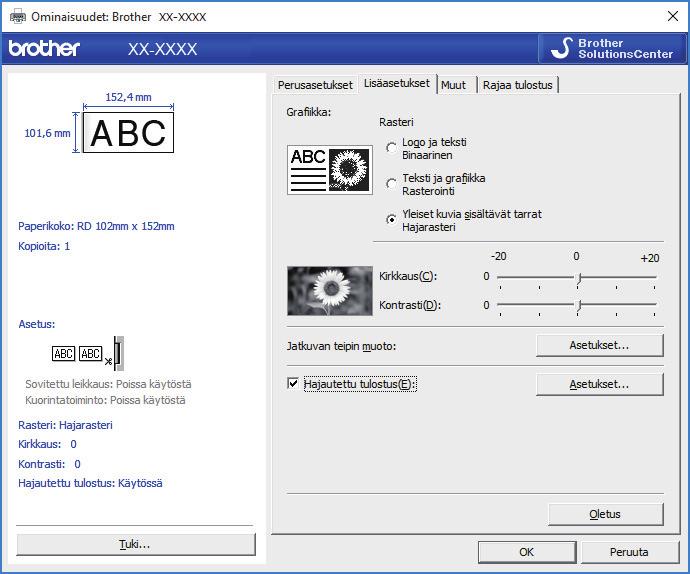
Task: Click the label cut layout icon under Asetus
Action: coord(88,353)
